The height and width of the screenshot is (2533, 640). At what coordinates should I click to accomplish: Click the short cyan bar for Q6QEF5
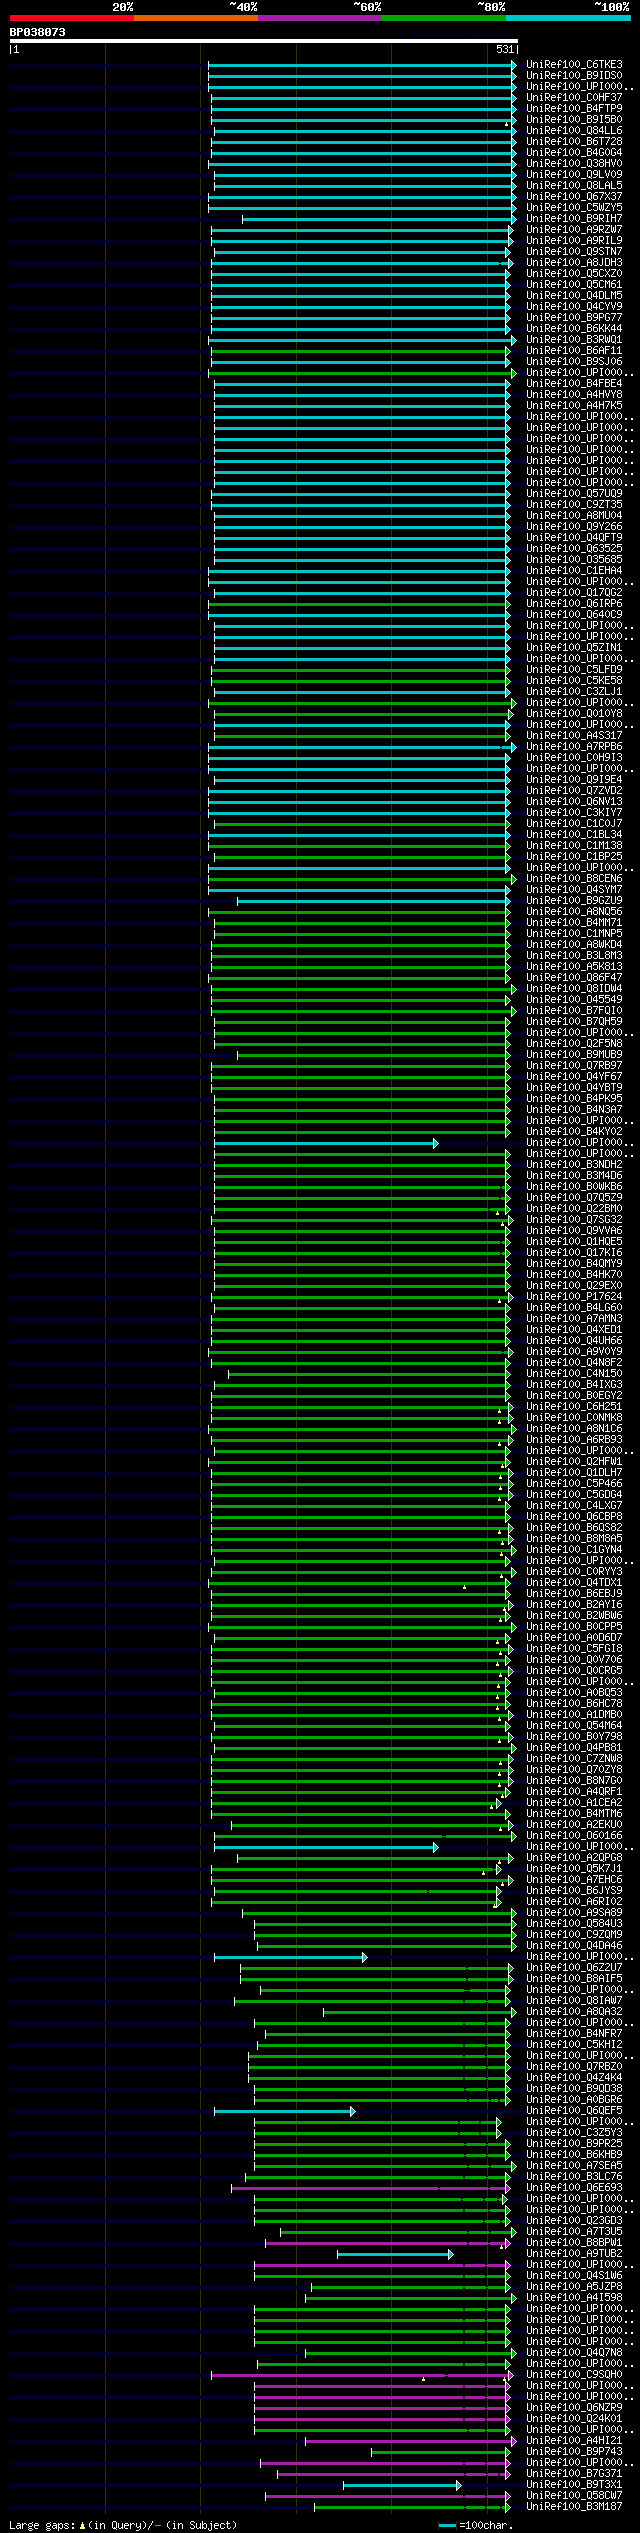click(284, 2111)
